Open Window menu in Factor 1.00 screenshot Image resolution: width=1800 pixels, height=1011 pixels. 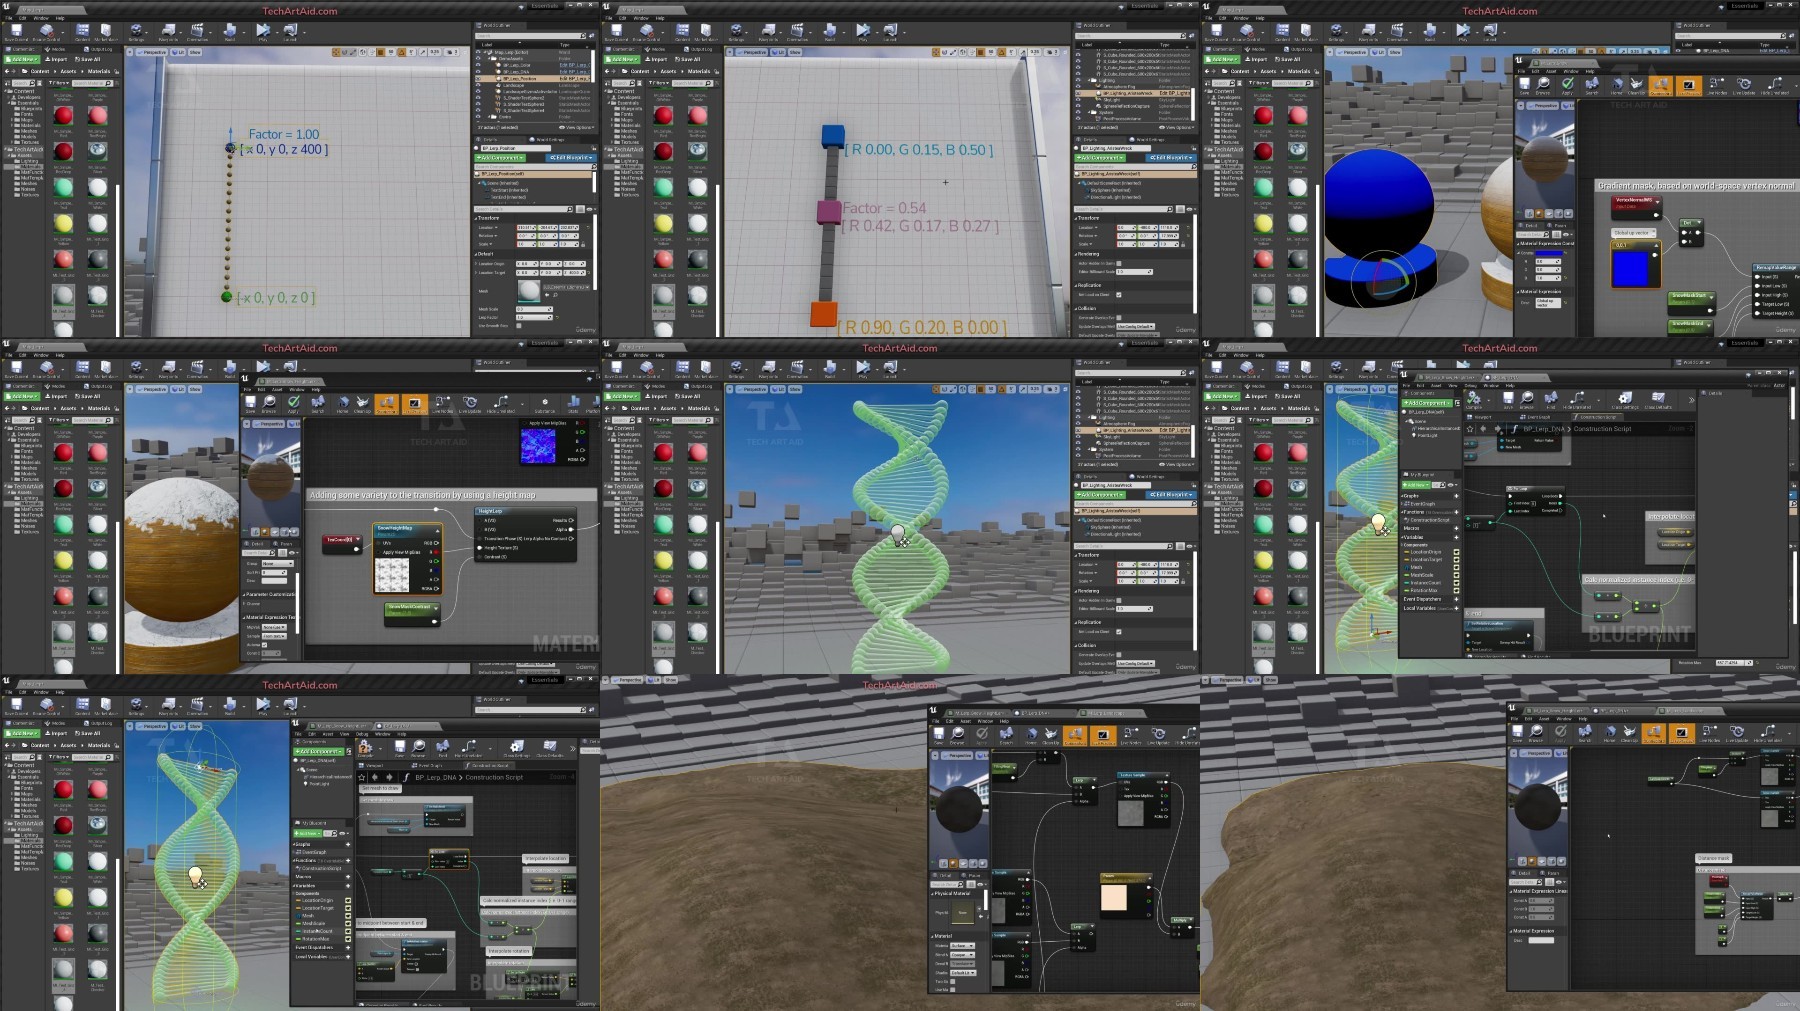(40, 18)
